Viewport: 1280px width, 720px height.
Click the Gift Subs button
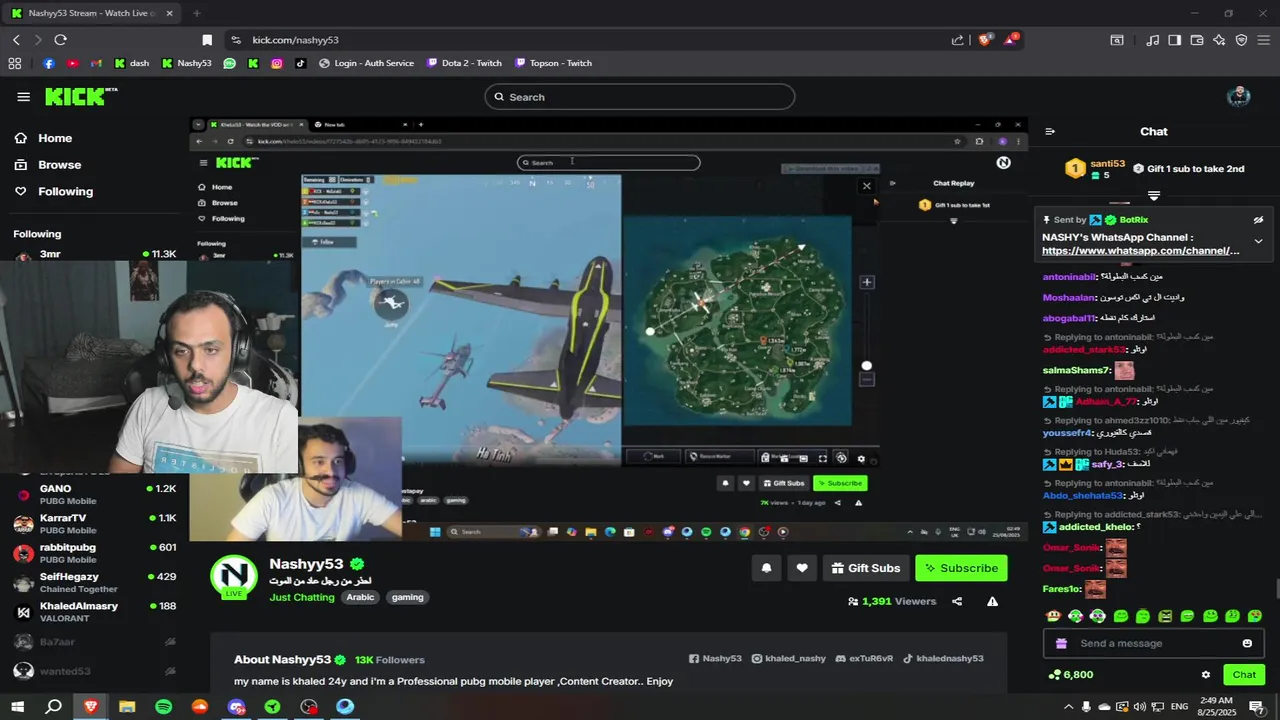pyautogui.click(x=866, y=568)
